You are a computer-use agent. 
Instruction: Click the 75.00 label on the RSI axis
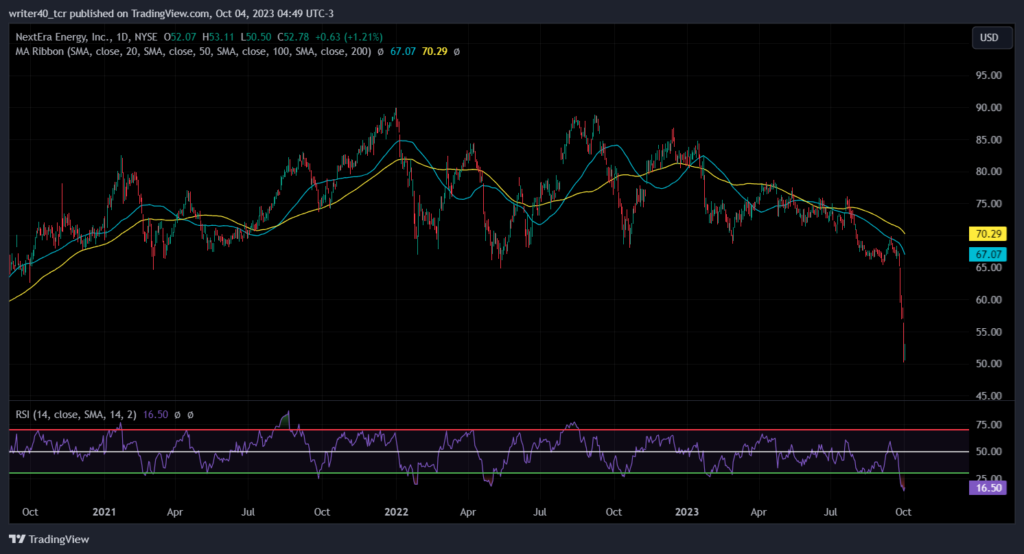point(989,425)
